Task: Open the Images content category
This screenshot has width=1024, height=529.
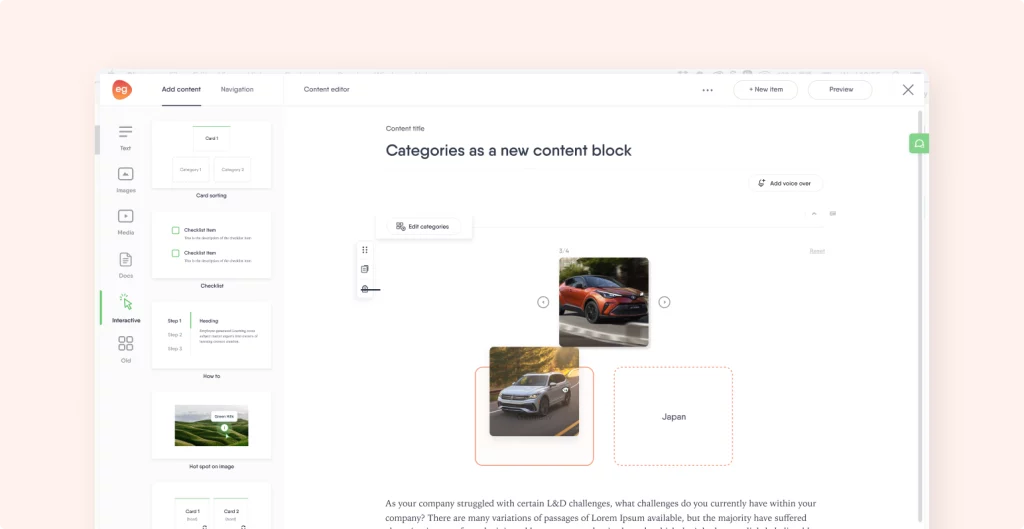Action: [125, 180]
